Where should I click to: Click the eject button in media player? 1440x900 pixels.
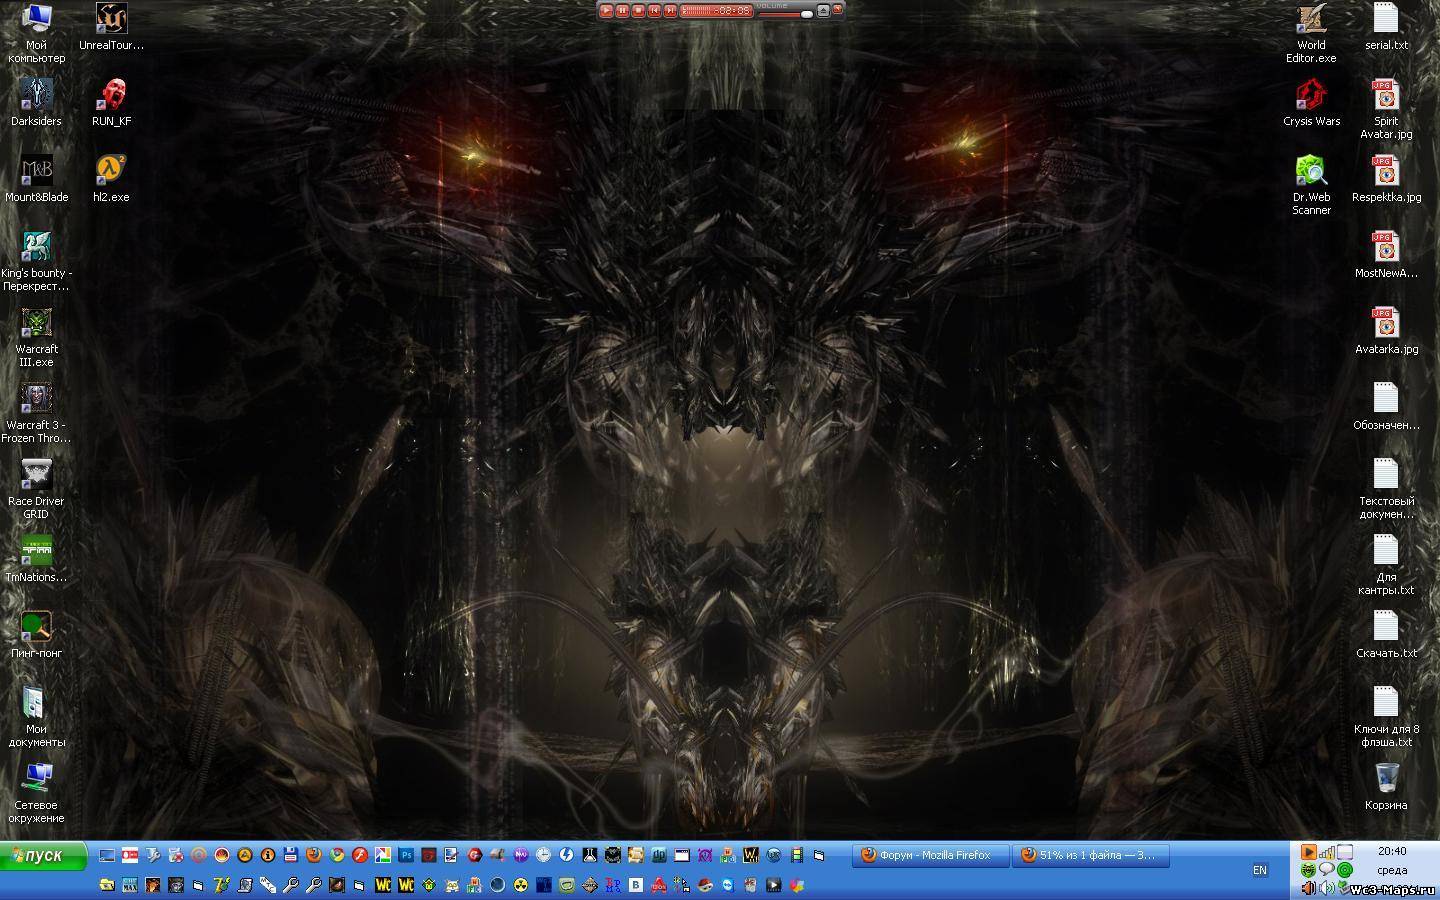point(823,11)
